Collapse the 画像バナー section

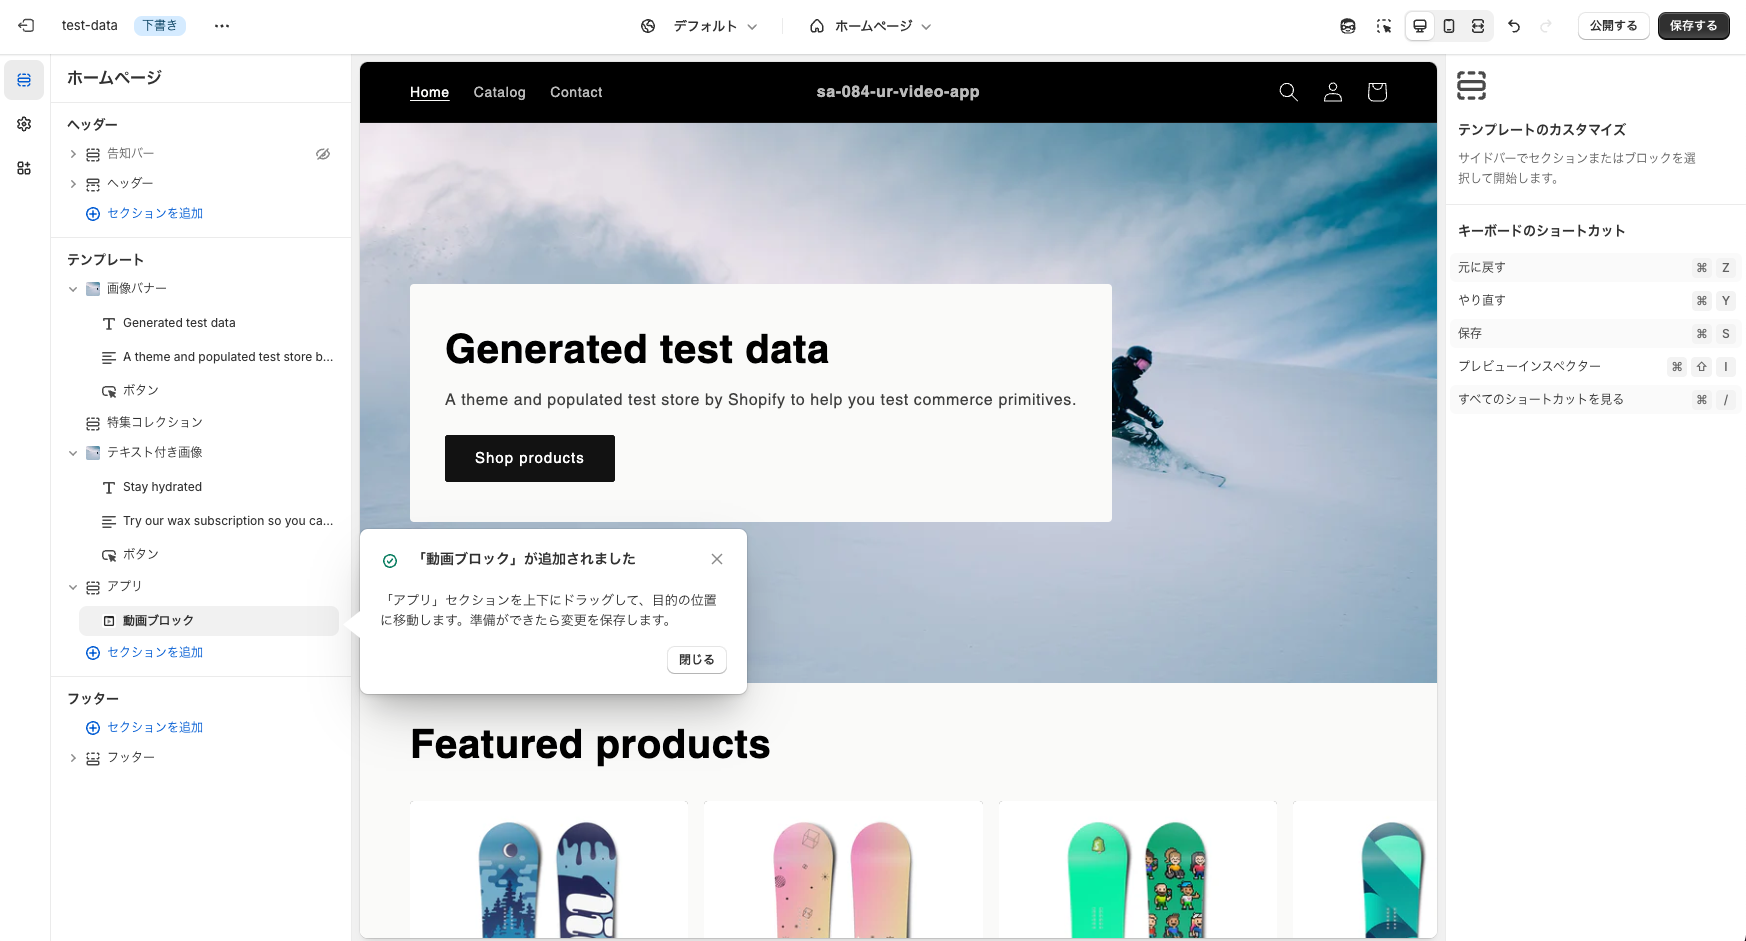[73, 289]
